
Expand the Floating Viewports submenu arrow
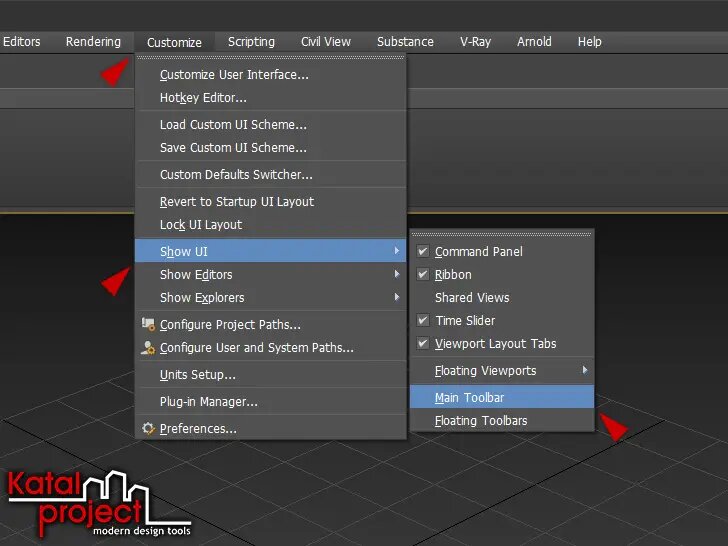pos(585,370)
